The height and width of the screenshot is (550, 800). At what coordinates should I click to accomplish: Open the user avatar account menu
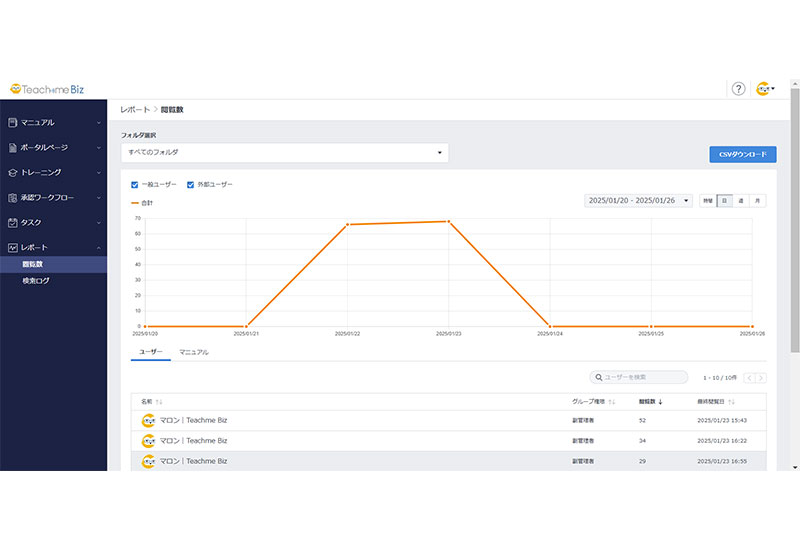coord(765,89)
